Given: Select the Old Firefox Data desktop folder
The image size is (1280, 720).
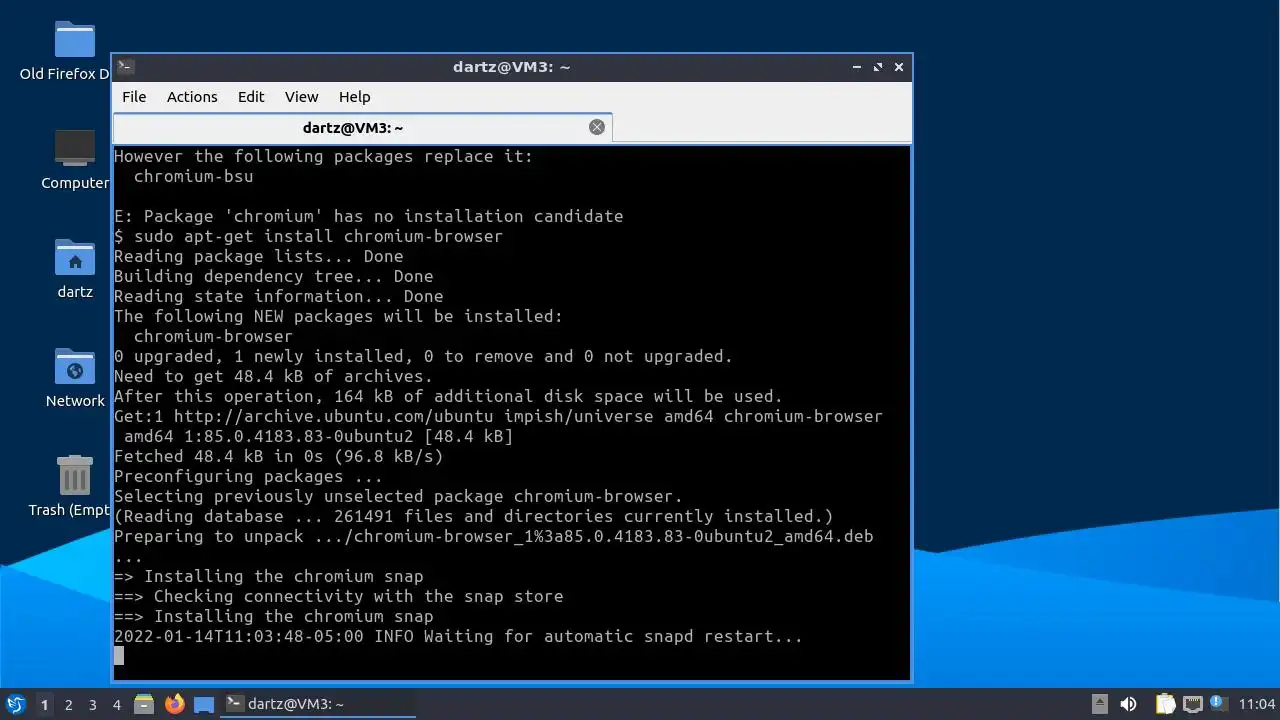Looking at the screenshot, I should [65, 52].
